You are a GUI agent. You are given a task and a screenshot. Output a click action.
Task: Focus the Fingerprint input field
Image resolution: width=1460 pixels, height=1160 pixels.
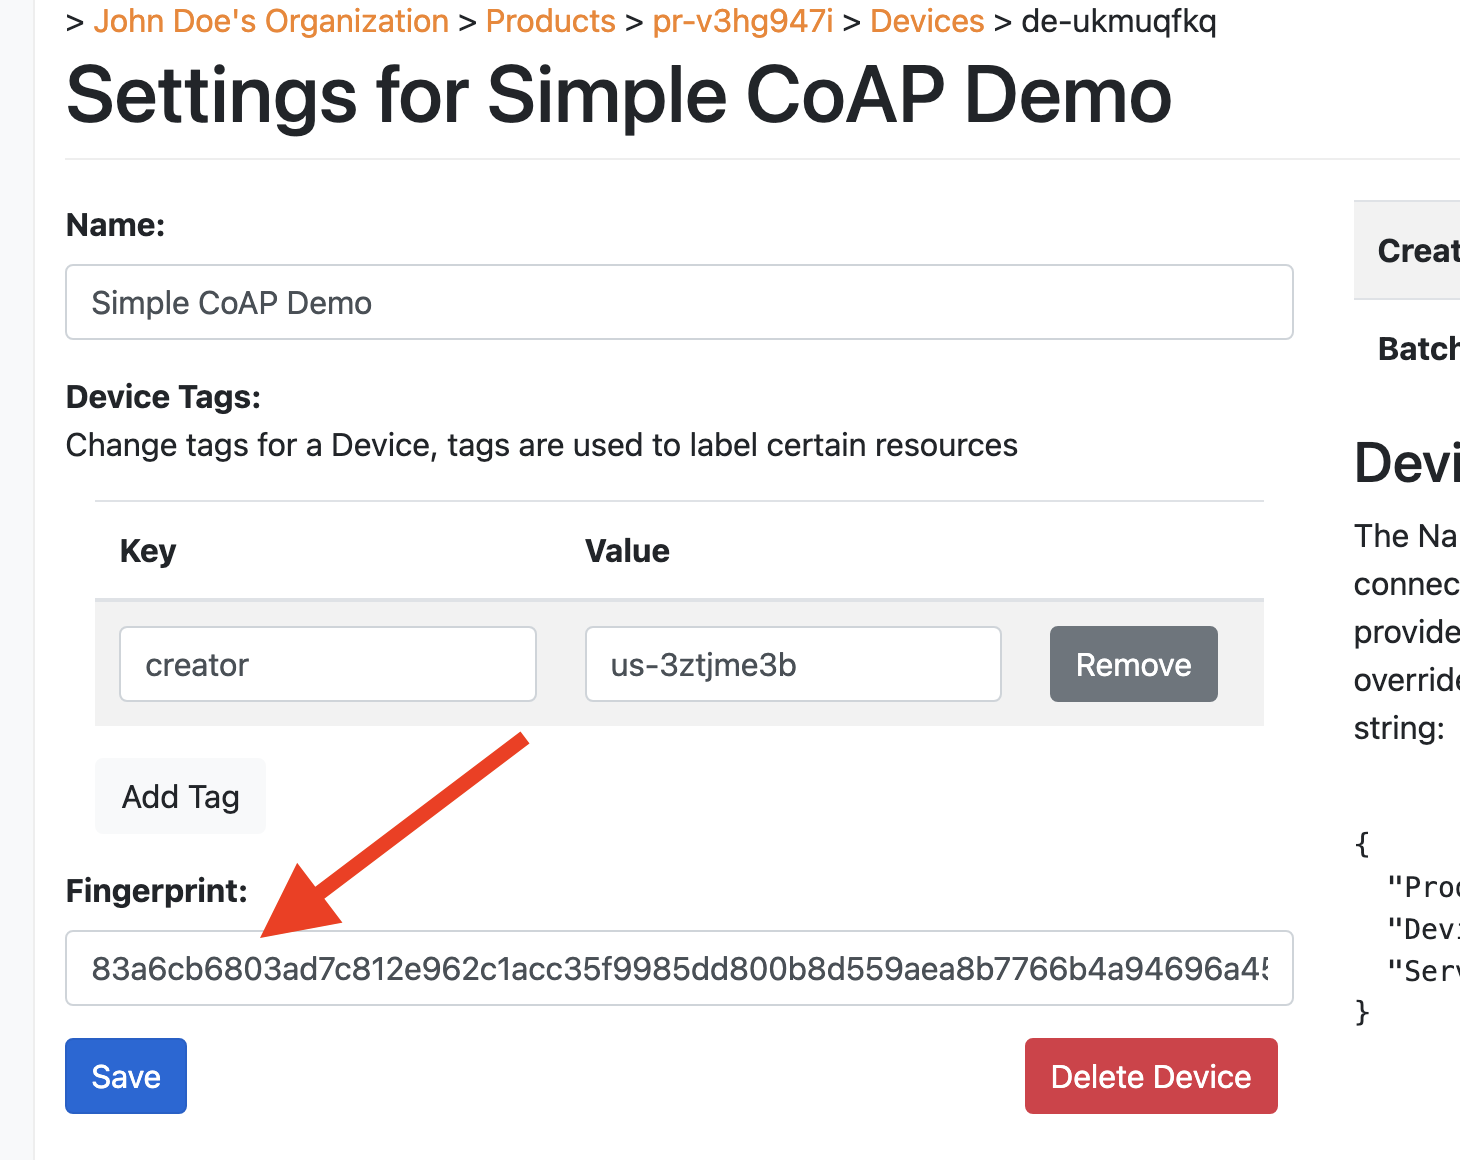point(679,968)
